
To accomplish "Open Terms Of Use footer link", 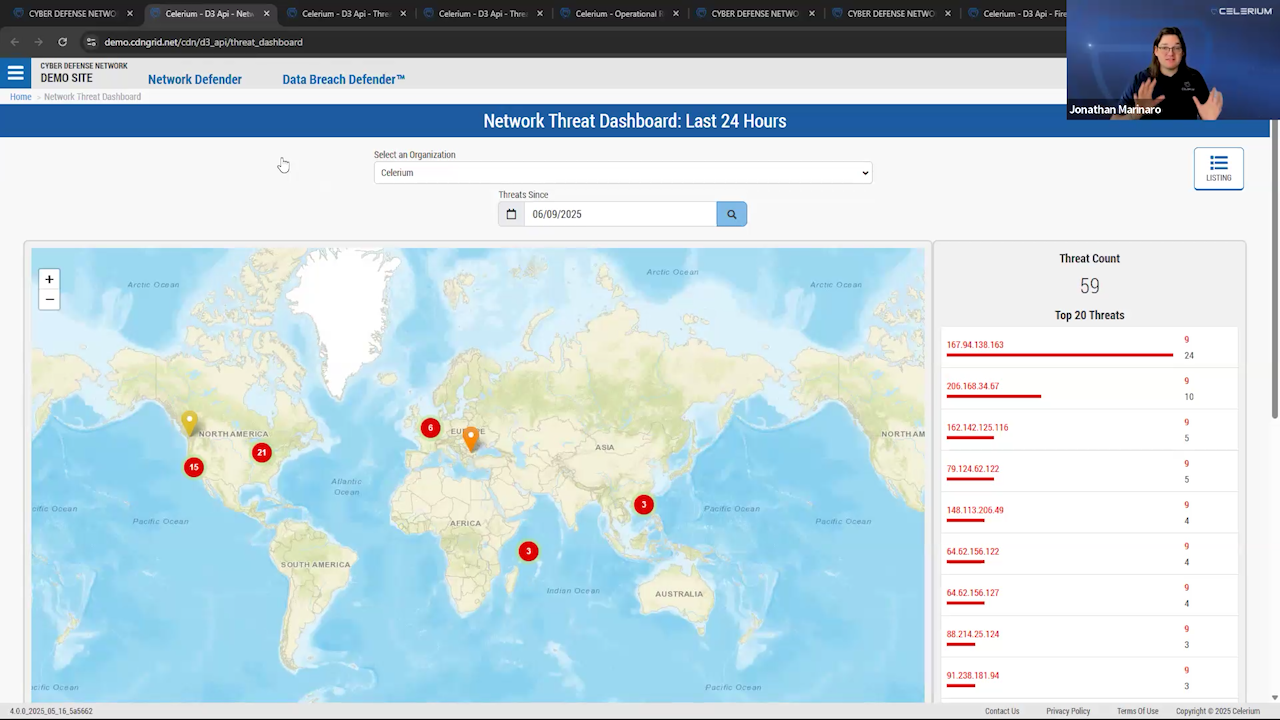I will 1137,711.
